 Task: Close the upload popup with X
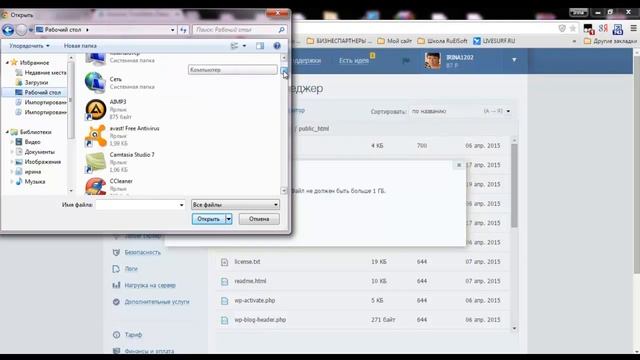coord(459,165)
